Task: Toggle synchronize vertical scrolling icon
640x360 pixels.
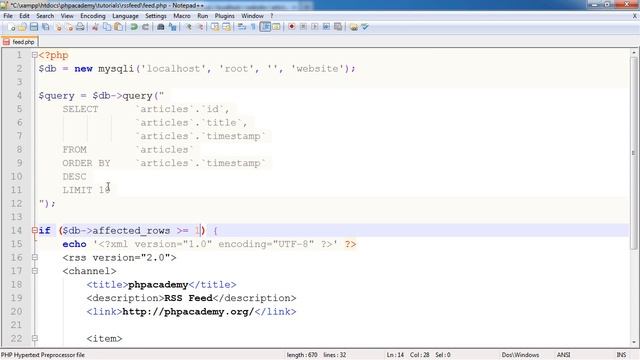Action: click(215, 27)
